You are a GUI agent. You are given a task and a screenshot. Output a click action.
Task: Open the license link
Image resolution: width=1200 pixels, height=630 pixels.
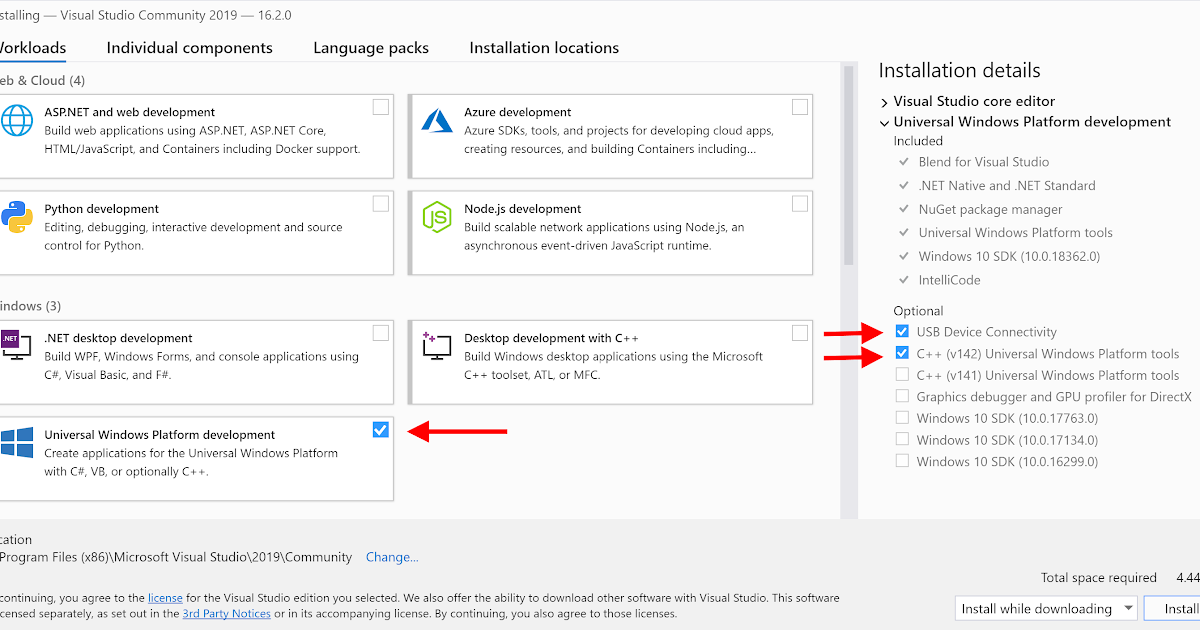click(x=165, y=598)
